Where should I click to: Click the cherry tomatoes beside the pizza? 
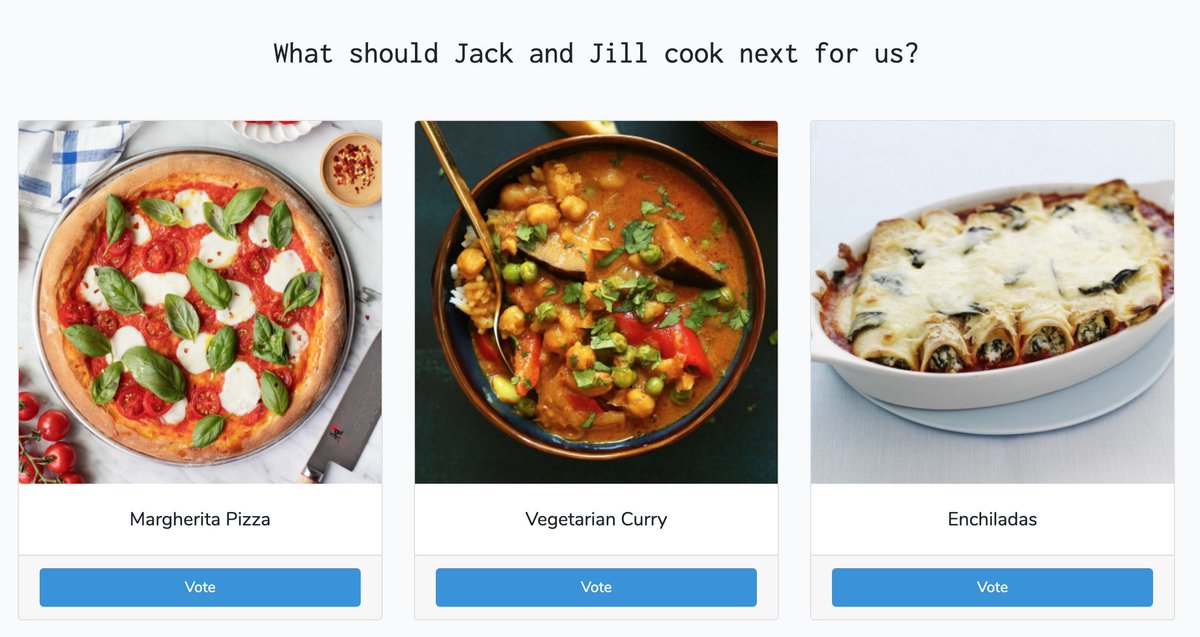47,438
